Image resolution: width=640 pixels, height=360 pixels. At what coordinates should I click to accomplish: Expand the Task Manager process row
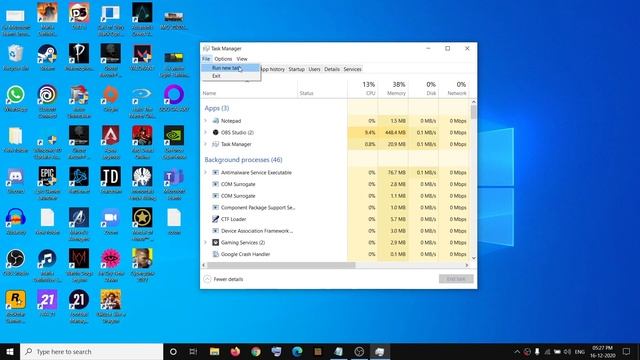(x=206, y=144)
